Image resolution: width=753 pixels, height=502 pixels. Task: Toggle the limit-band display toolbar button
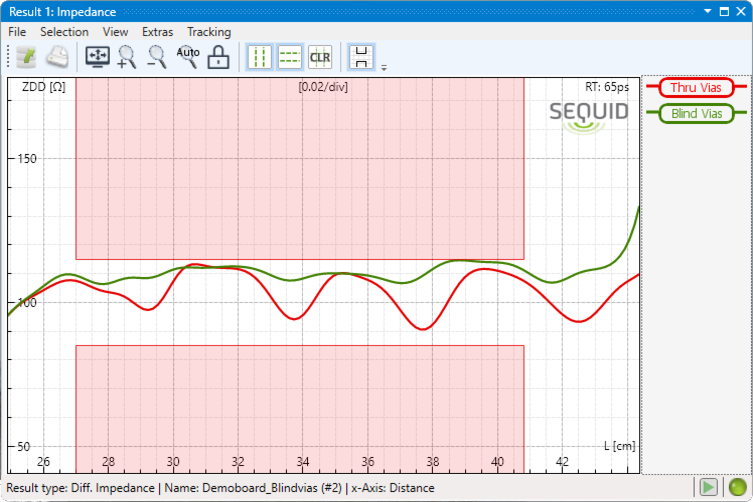[361, 57]
